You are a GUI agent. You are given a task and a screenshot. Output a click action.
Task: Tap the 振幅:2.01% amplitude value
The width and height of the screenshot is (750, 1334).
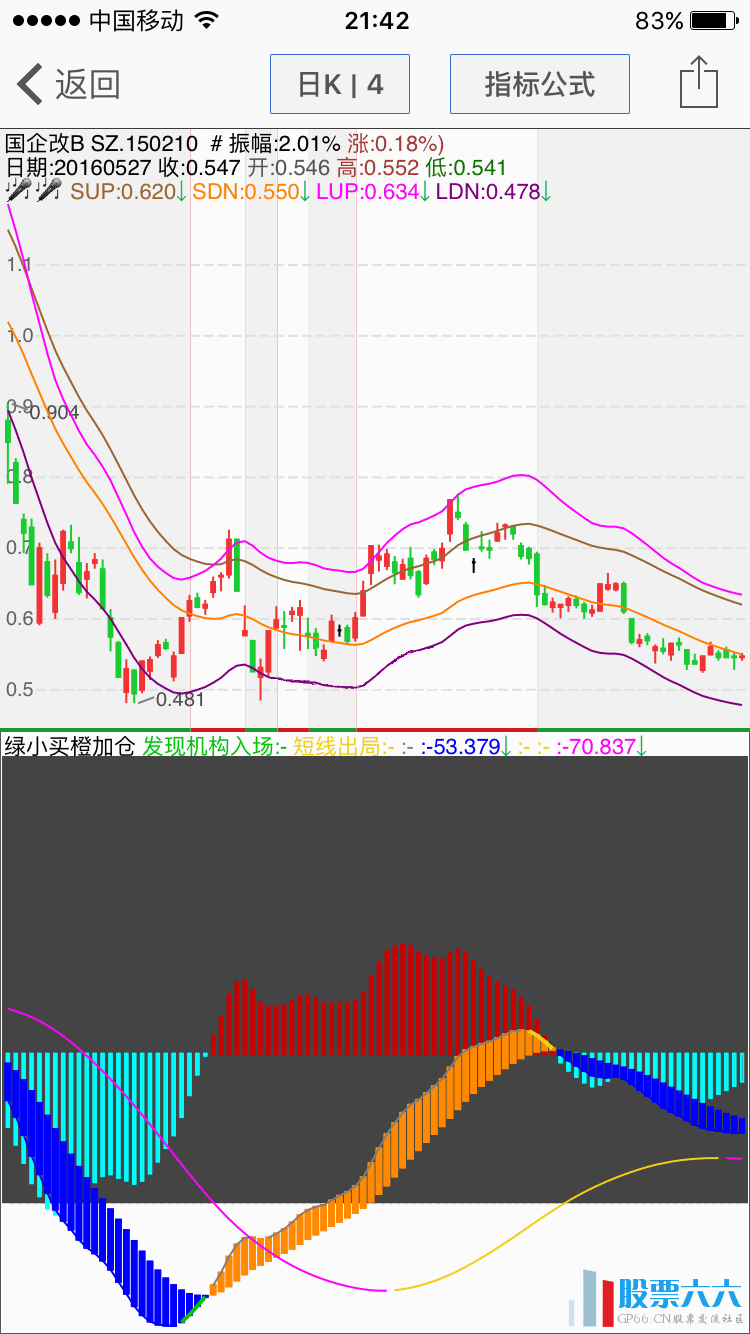285,144
